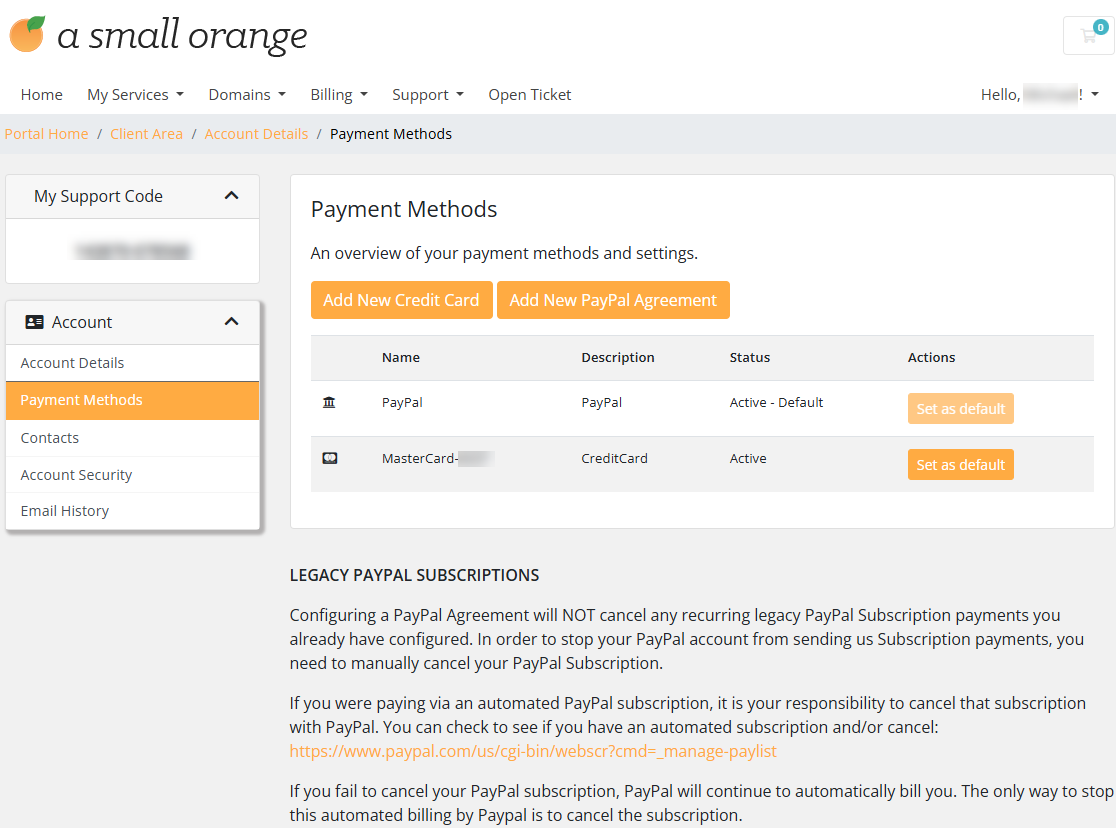
Task: Click the LEGACY PAYPAL SUBSCRIPTIONS heading
Action: pyautogui.click(x=414, y=575)
